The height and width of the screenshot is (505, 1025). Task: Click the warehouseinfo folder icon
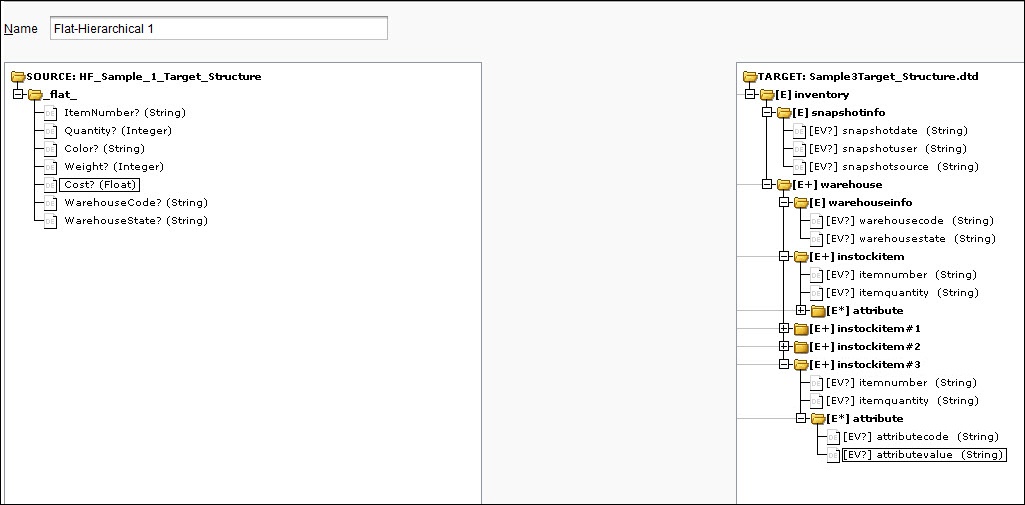click(800, 203)
